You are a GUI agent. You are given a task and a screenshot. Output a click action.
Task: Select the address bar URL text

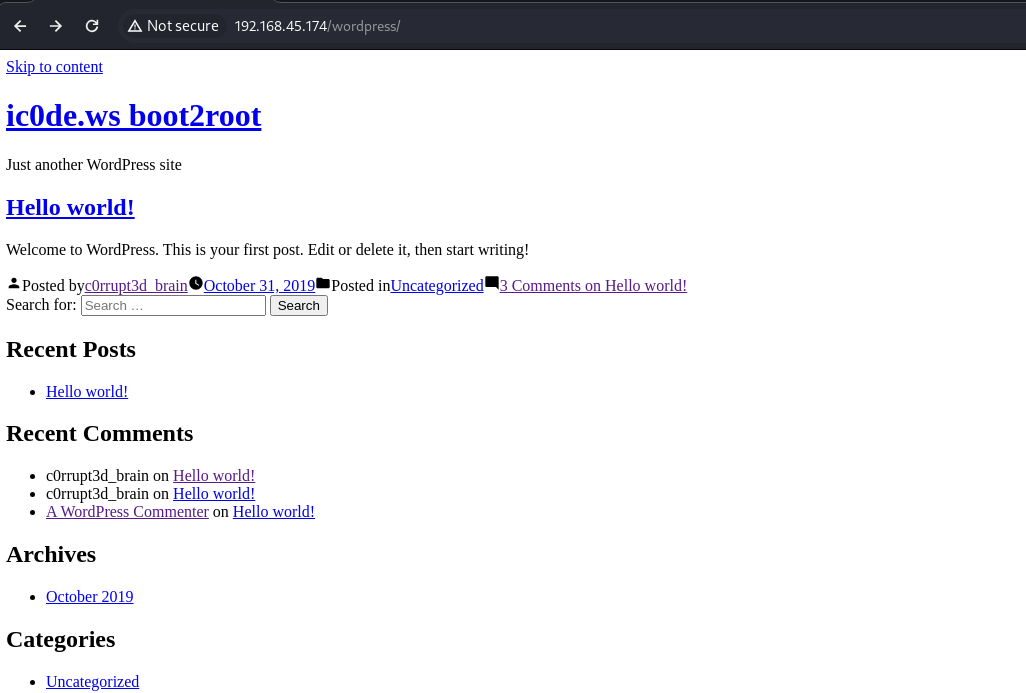(x=317, y=26)
